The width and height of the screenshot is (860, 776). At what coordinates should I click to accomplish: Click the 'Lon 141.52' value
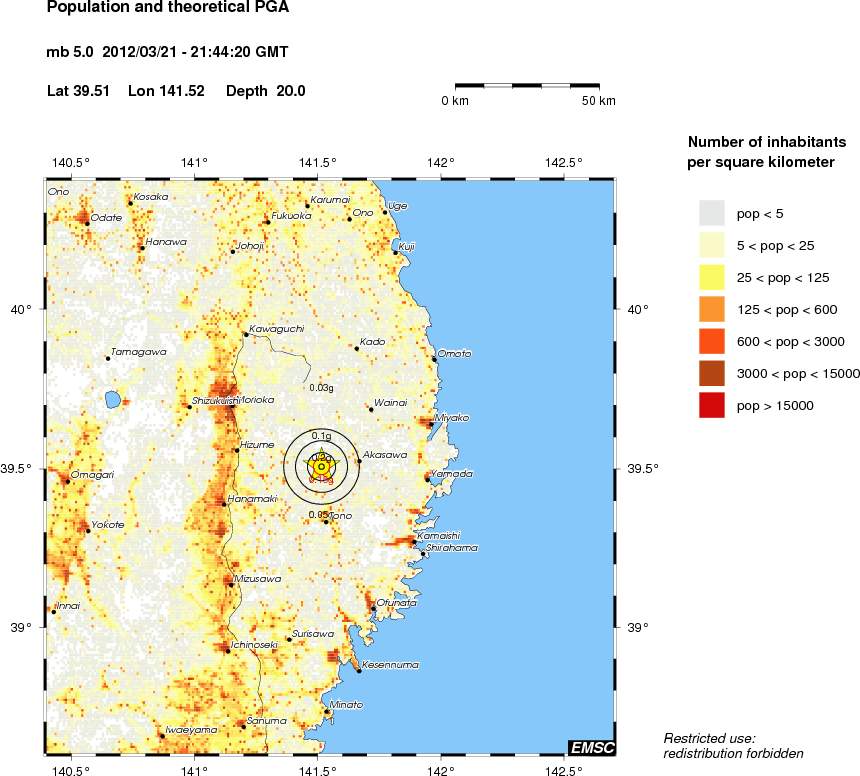pos(166,91)
